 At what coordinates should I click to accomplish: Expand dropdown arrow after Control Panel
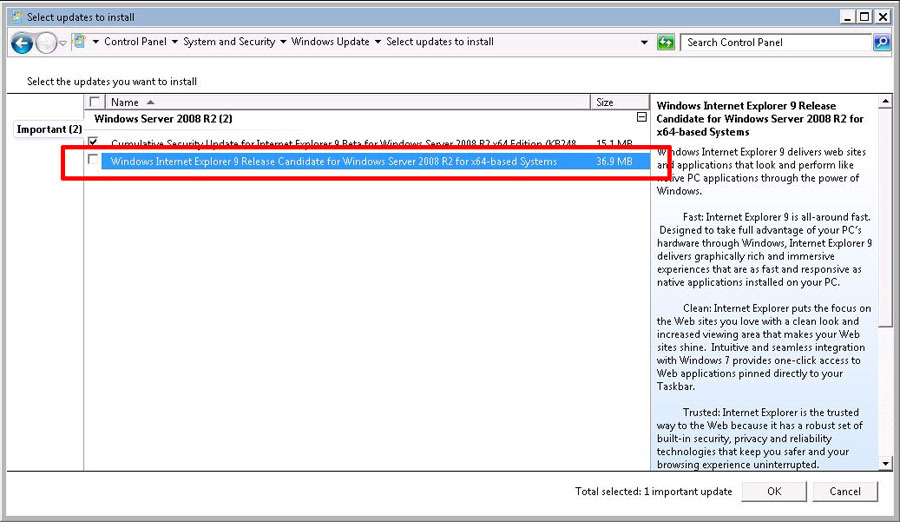click(x=174, y=42)
